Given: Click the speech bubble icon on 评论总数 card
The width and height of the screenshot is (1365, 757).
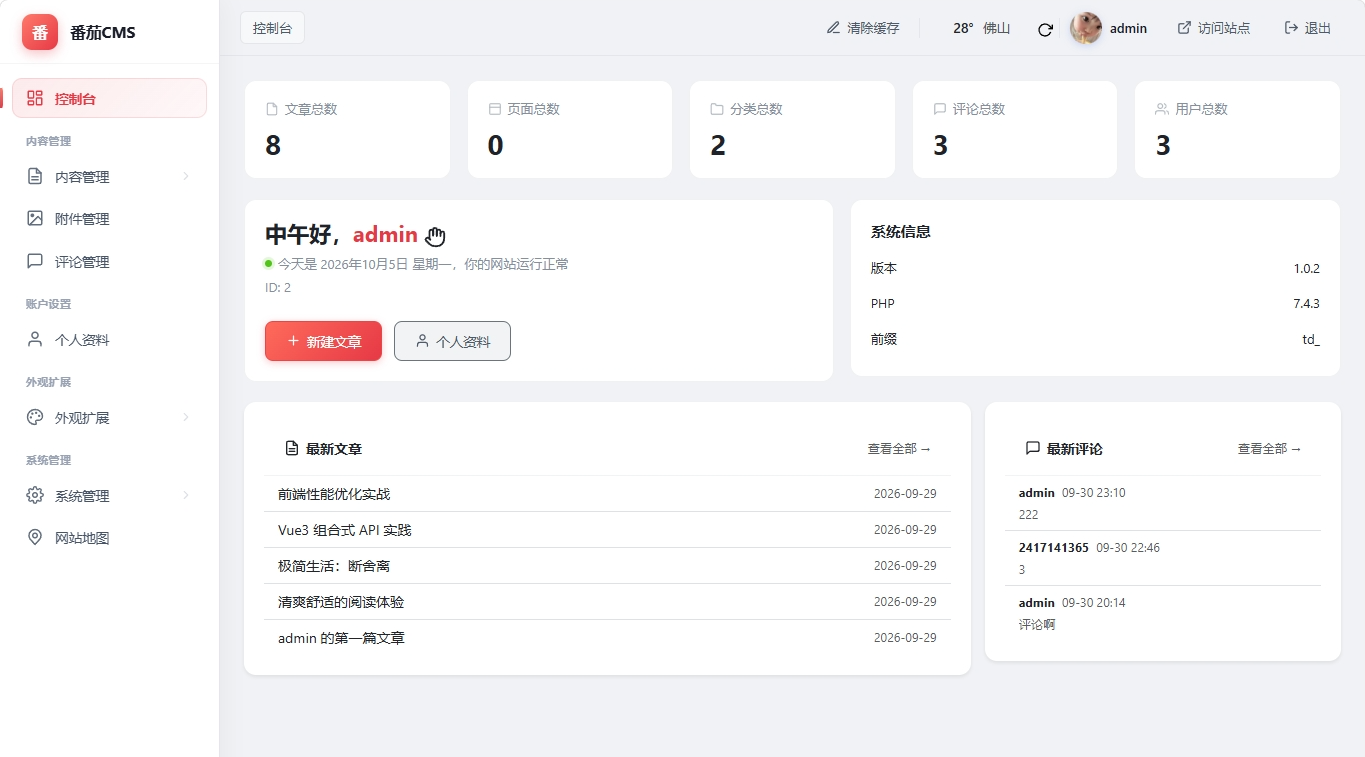Looking at the screenshot, I should click(x=940, y=109).
